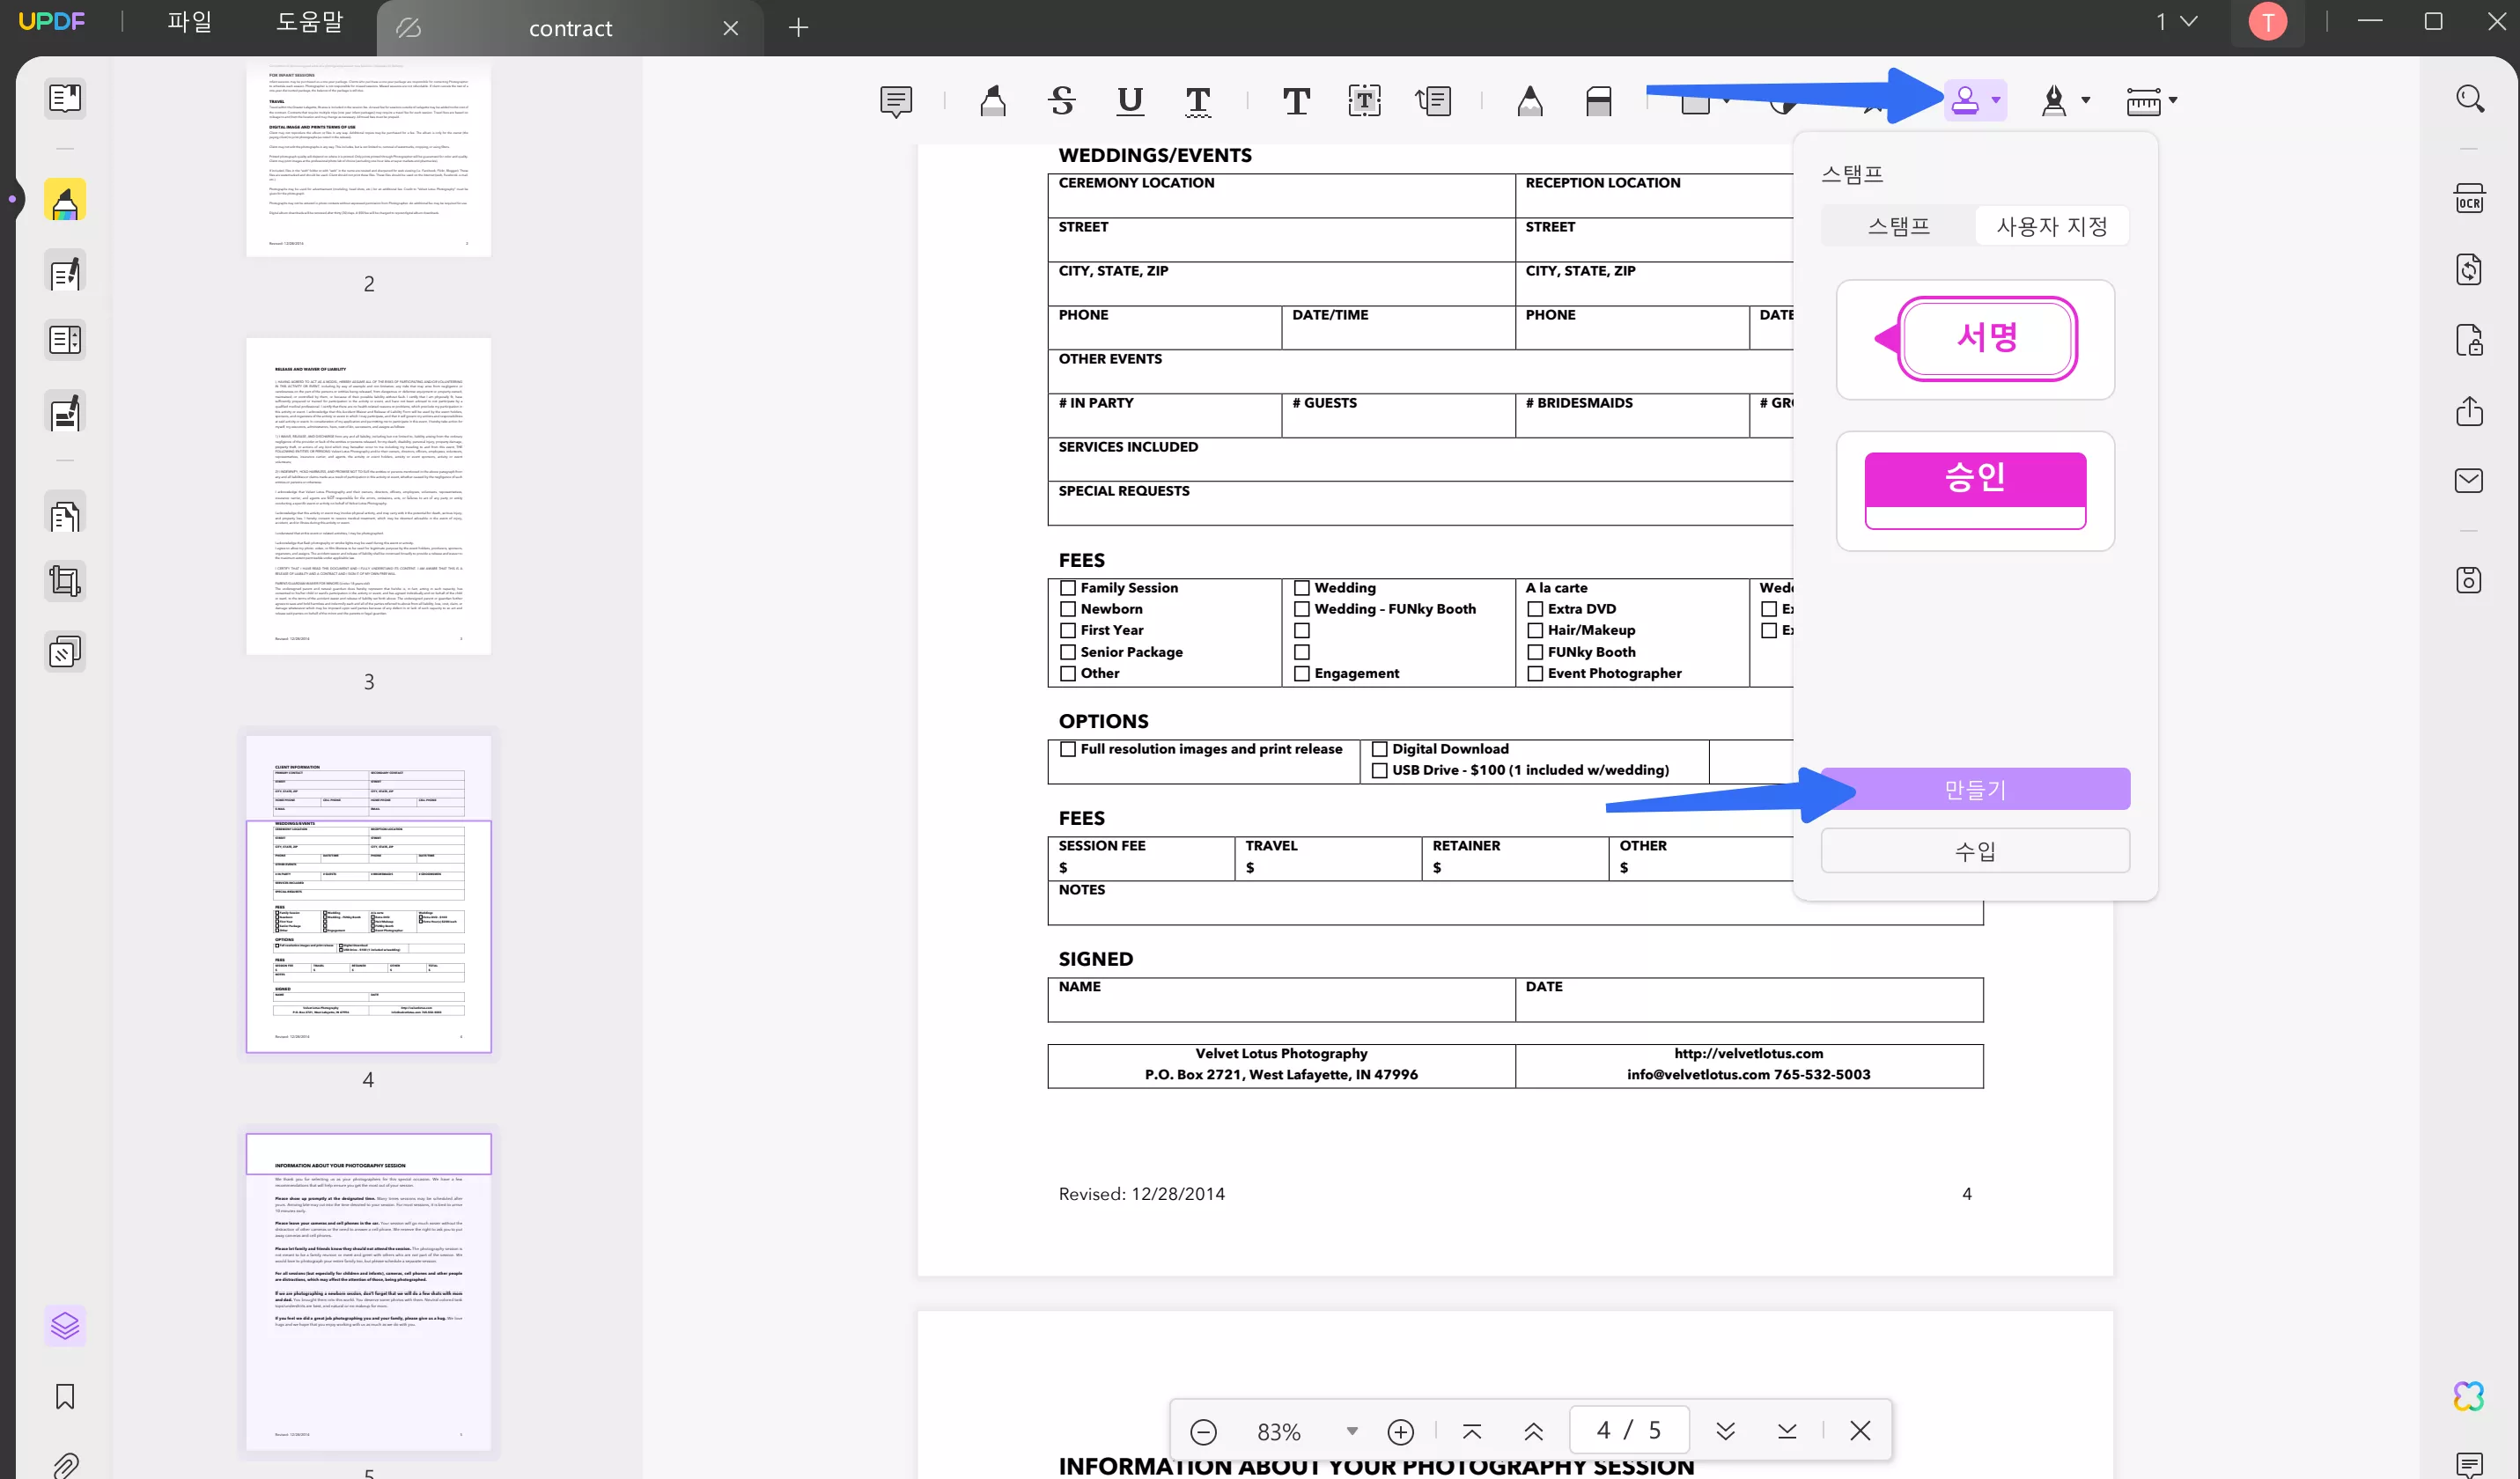The width and height of the screenshot is (2520, 1479).
Task: Click the zoom out minus button
Action: (x=1204, y=1432)
